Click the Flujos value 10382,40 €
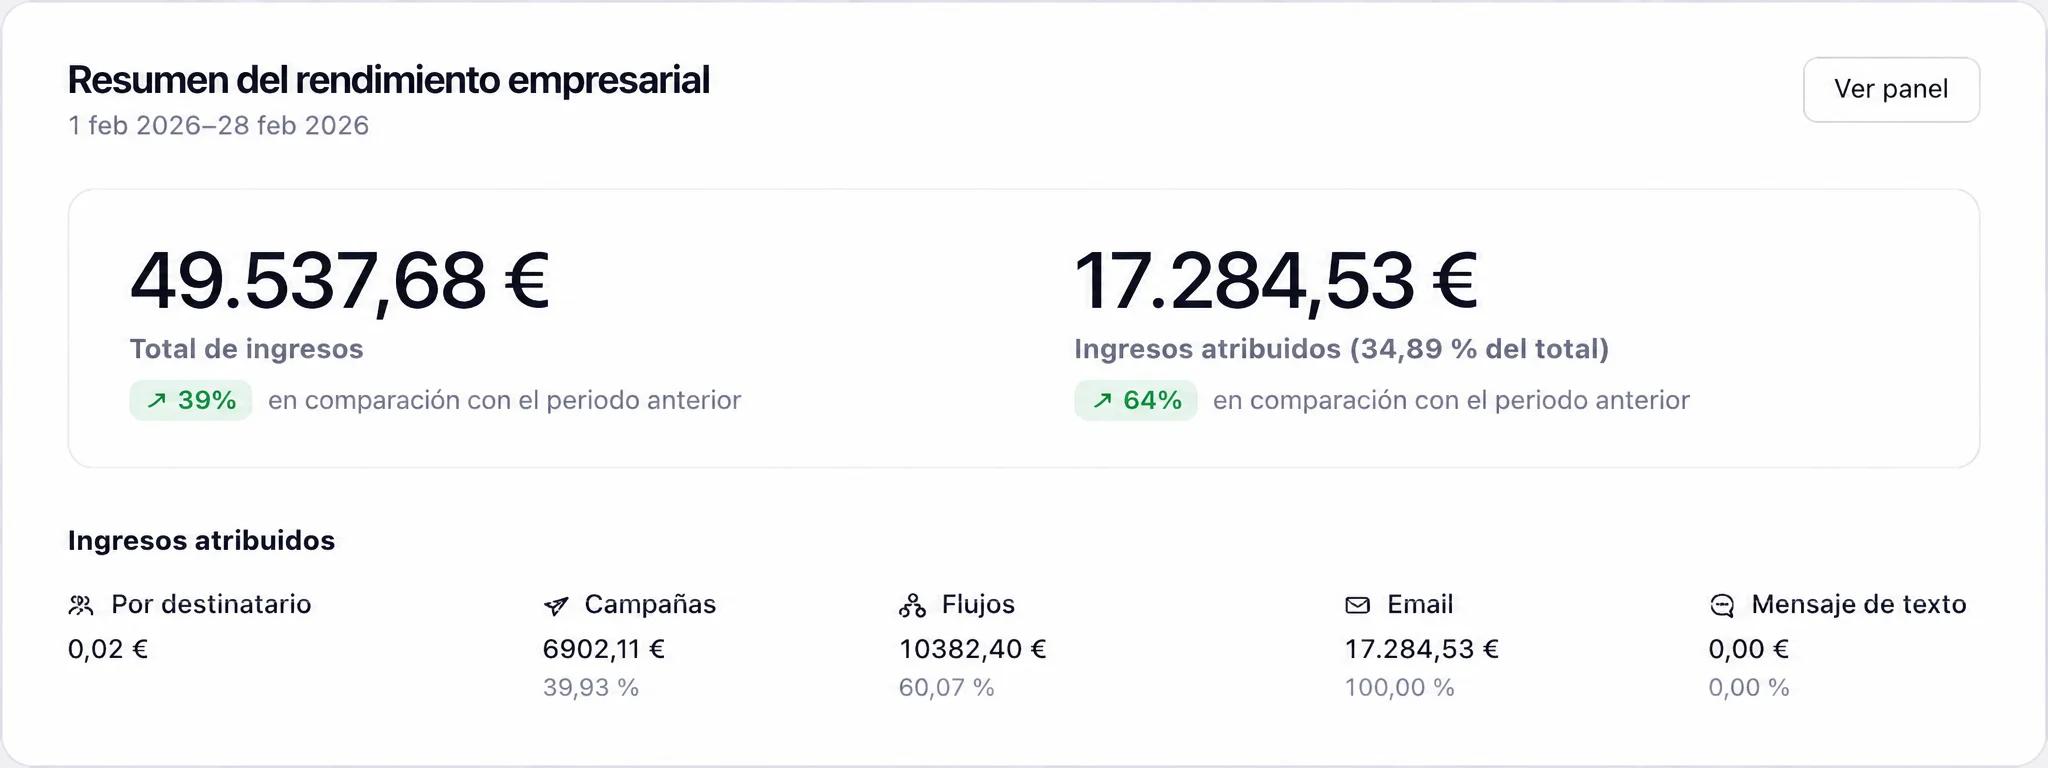Viewport: 2048px width, 768px height. [973, 650]
